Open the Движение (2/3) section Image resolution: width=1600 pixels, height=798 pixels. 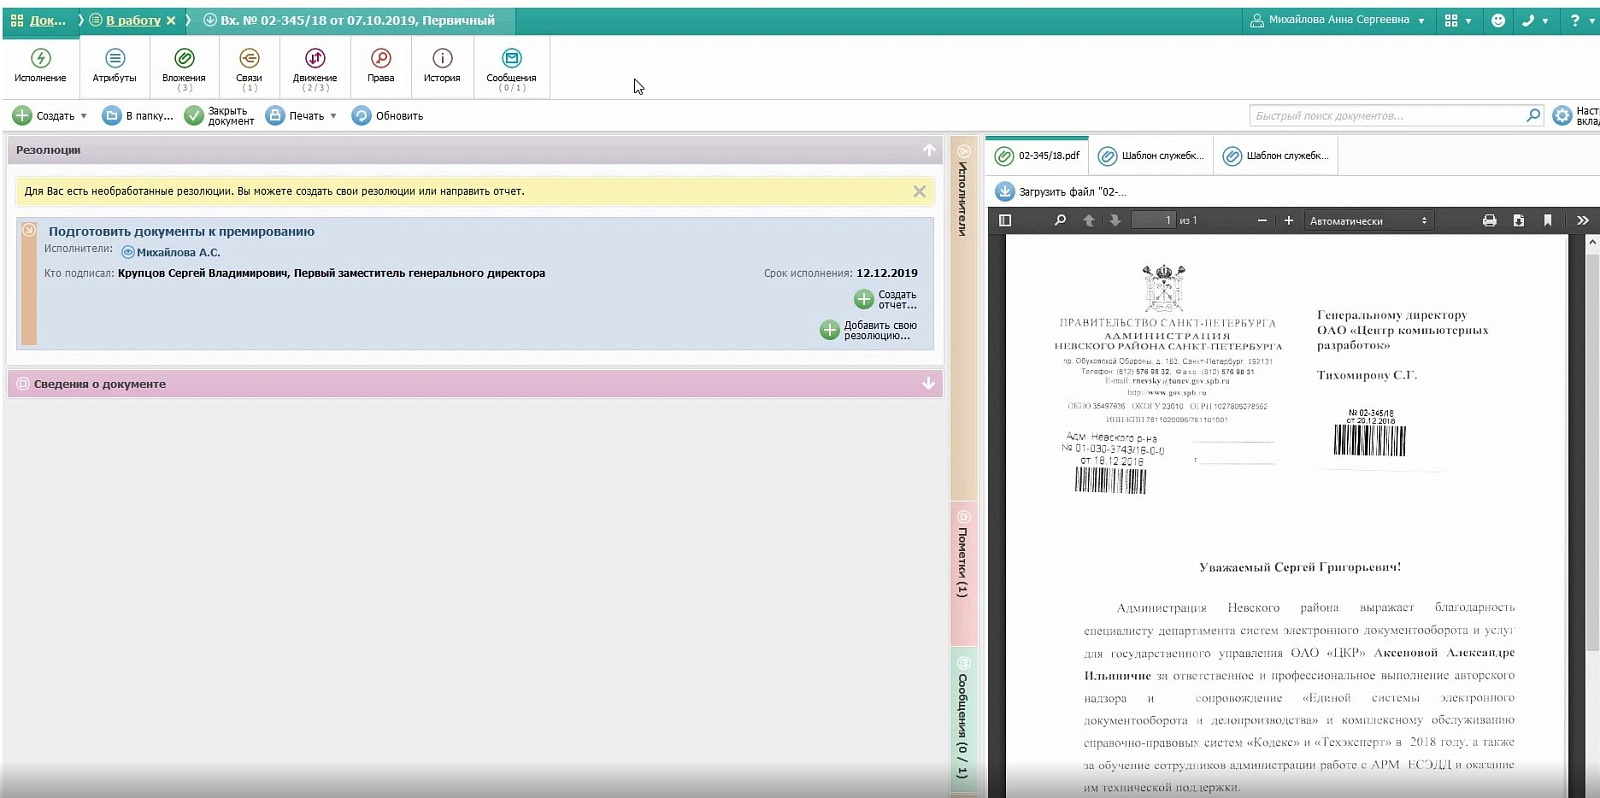315,69
